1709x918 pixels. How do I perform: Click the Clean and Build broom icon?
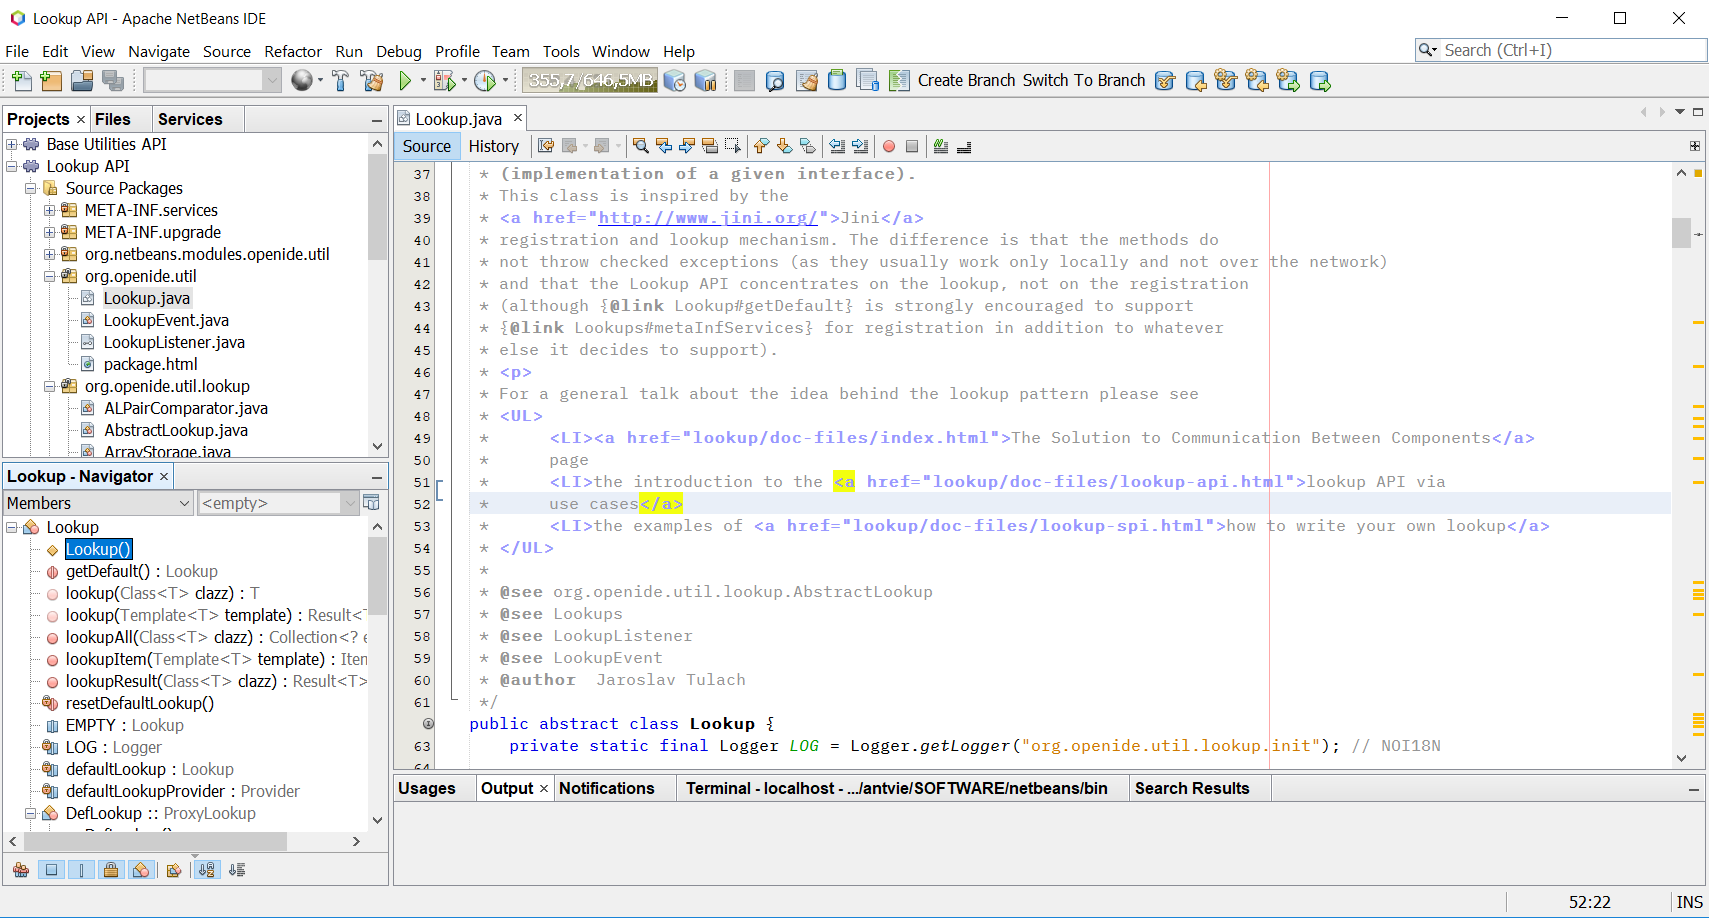[x=372, y=81]
